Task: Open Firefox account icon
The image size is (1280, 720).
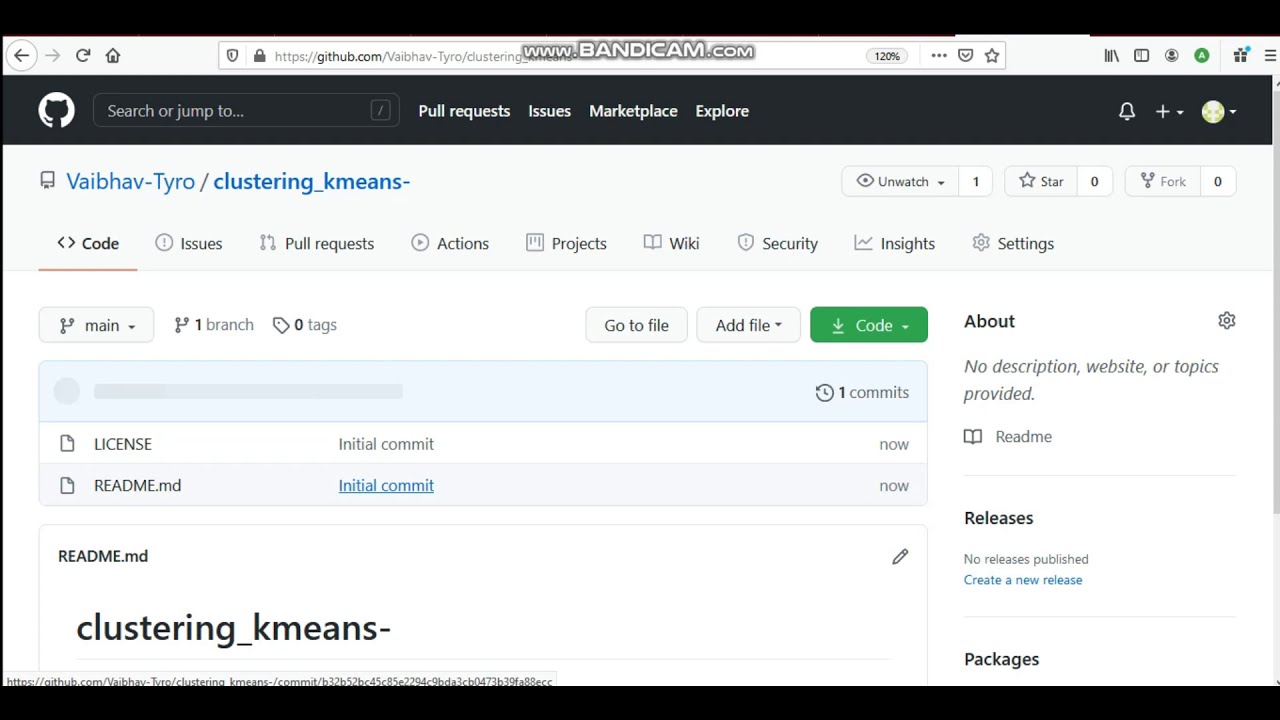Action: tap(1171, 56)
